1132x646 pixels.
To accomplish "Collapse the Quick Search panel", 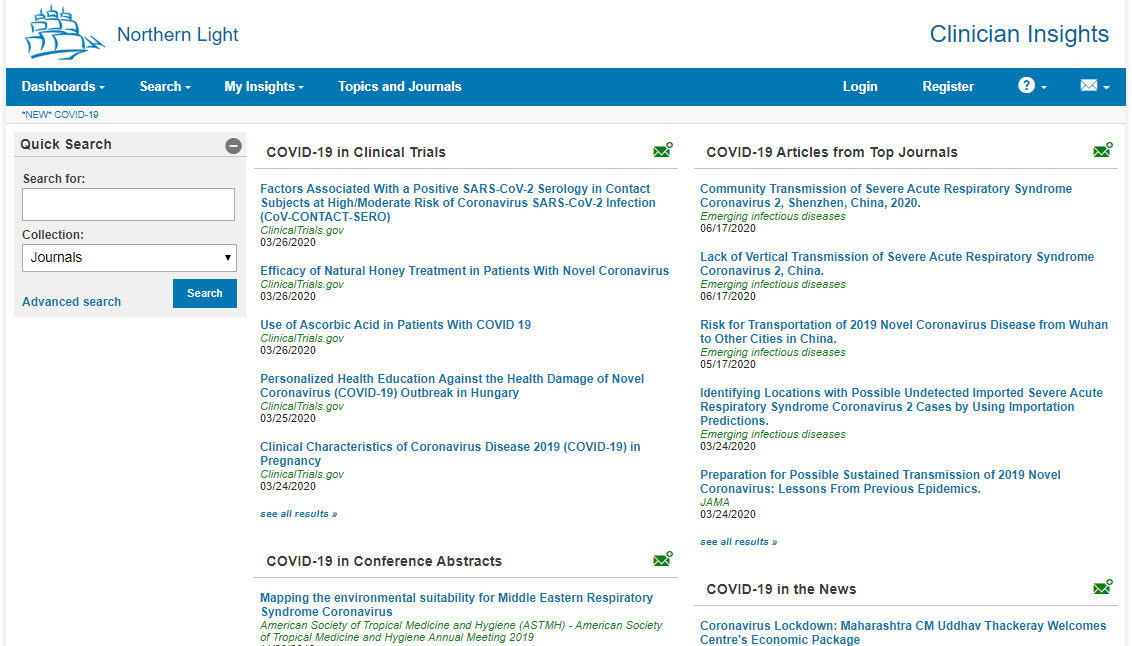I will 233,145.
